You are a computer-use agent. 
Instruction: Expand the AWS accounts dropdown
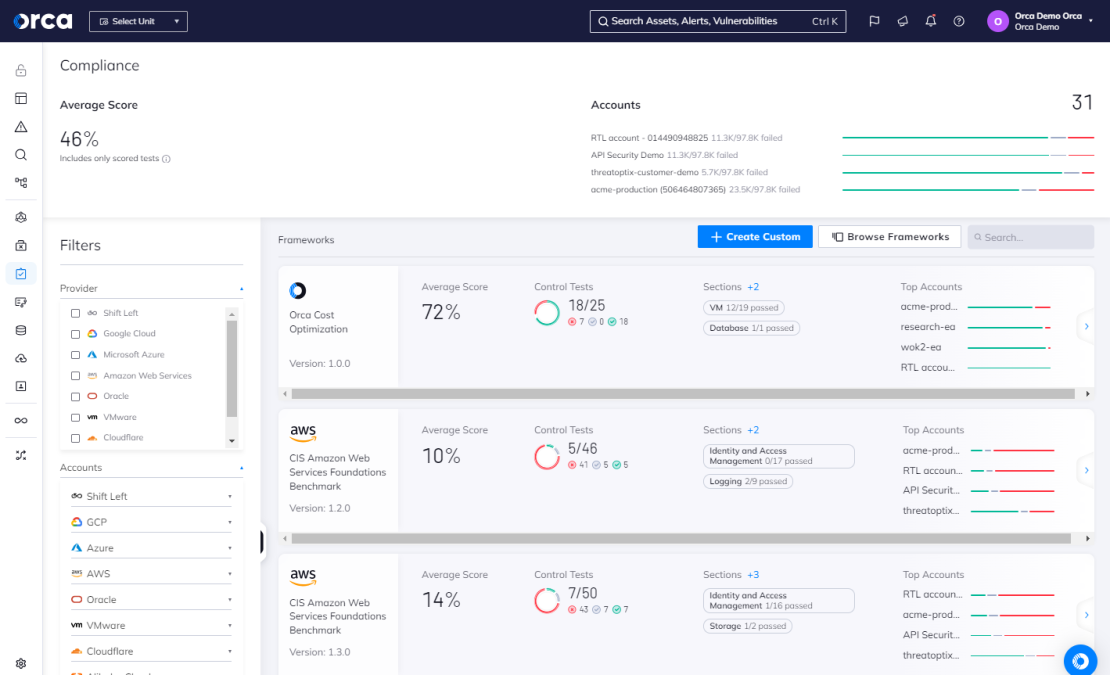coord(151,574)
